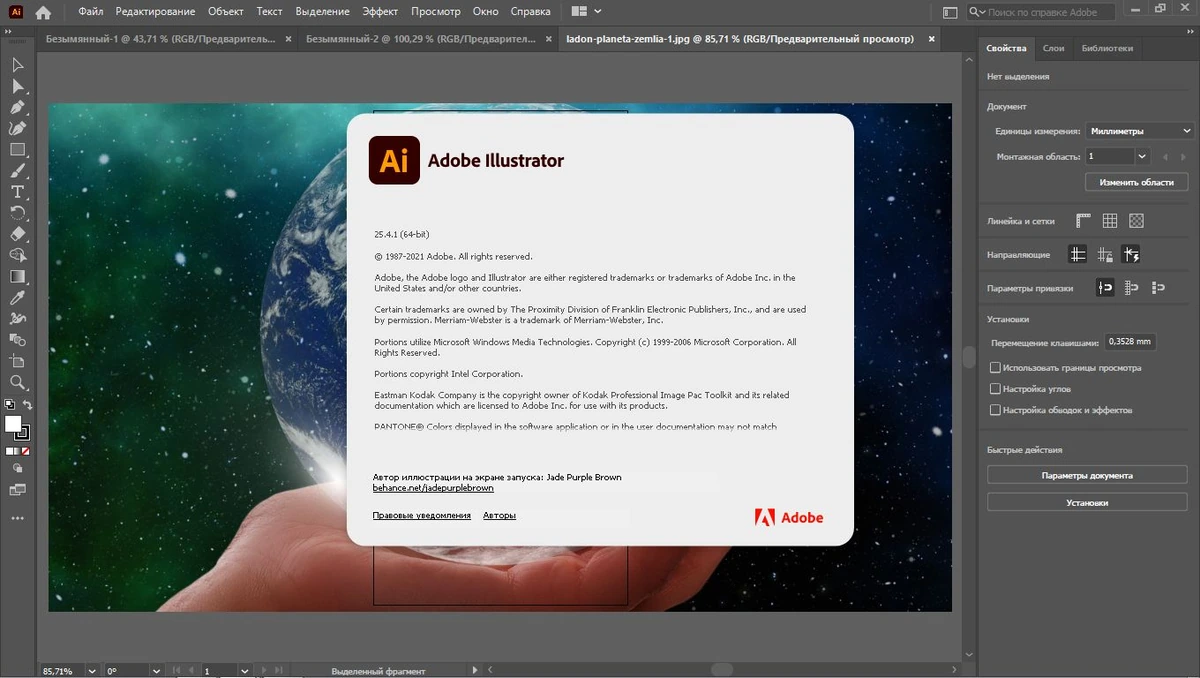Open 'Авторы' link in About dialog

499,516
